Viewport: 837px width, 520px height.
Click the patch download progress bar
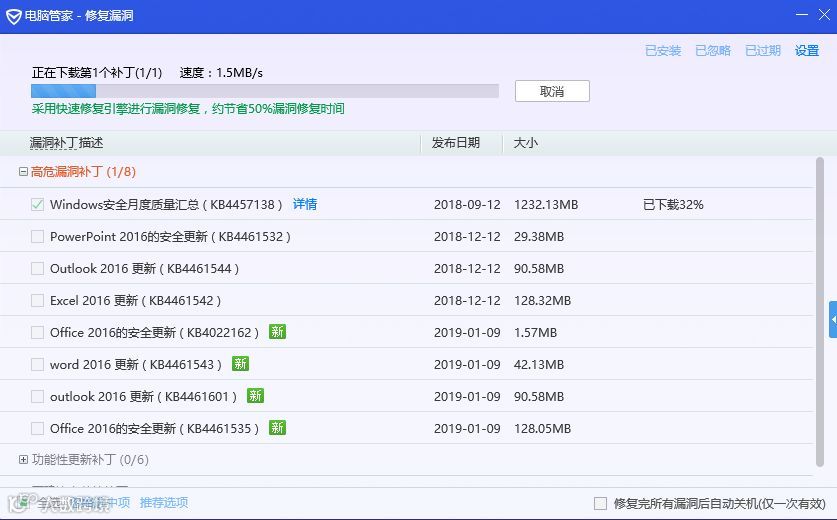(265, 91)
